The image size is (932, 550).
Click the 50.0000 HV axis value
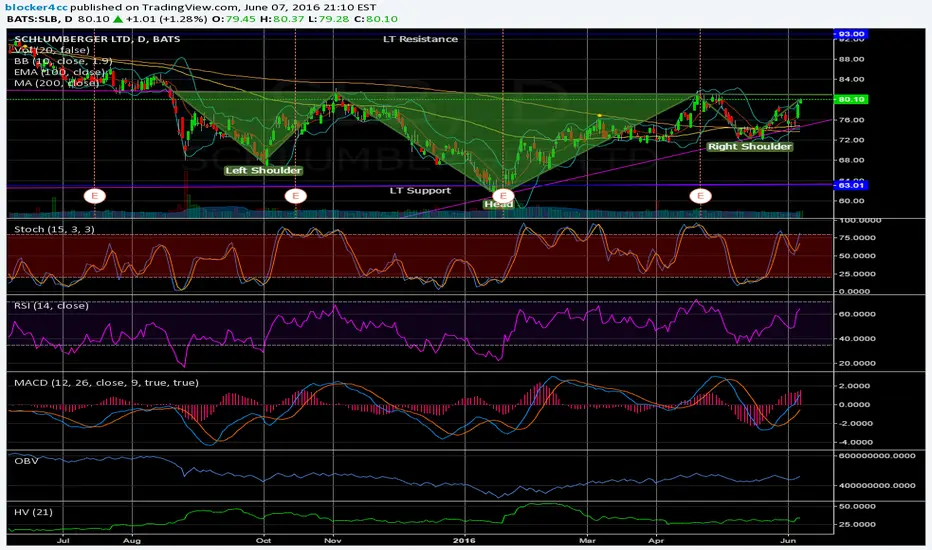point(857,507)
